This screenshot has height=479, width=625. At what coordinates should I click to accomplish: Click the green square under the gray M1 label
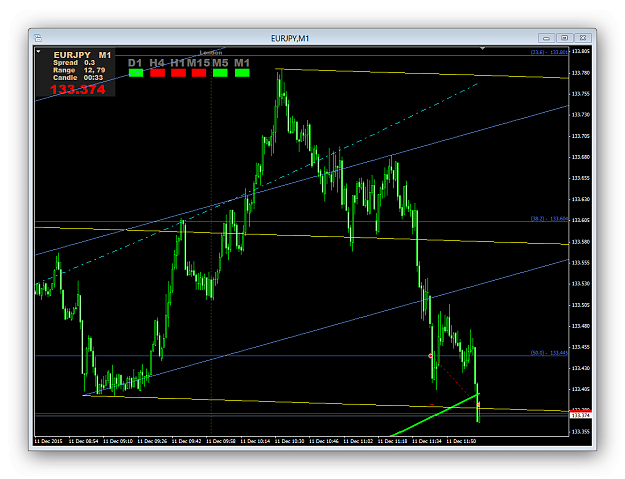tap(242, 73)
